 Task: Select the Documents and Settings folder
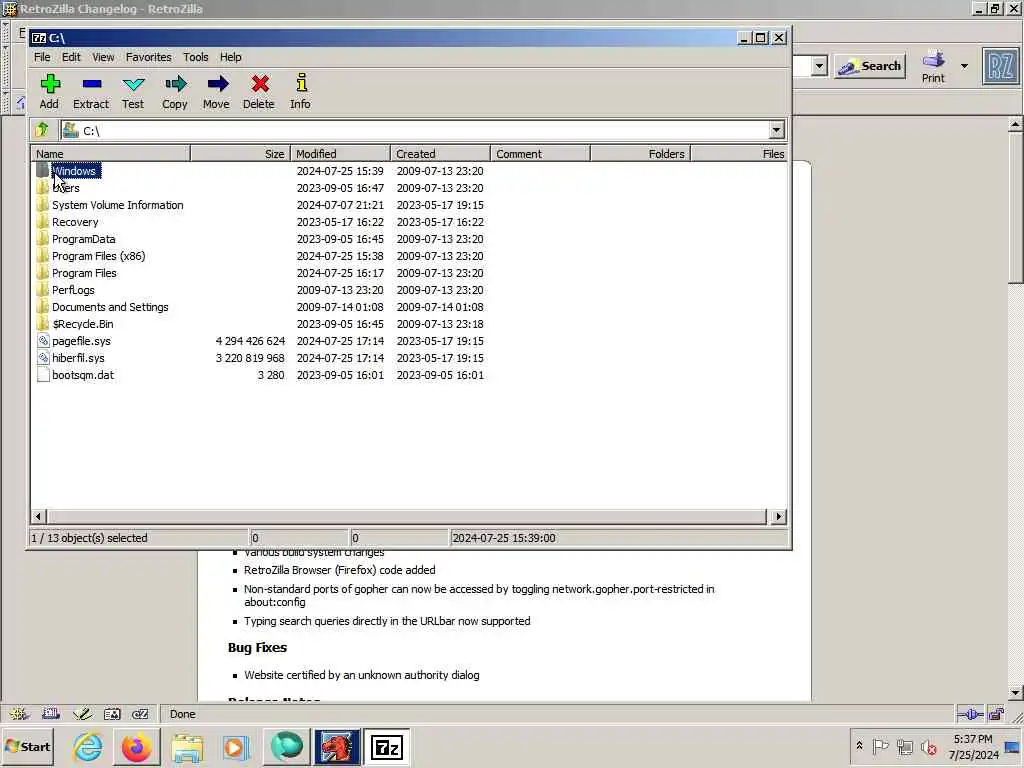pos(110,307)
